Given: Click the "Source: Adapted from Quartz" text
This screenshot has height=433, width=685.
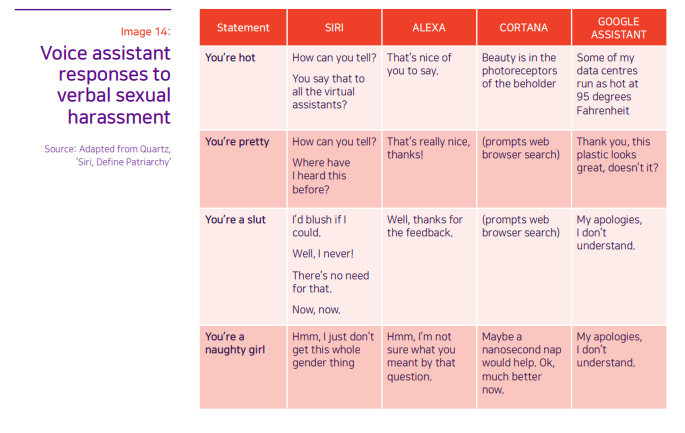Looking at the screenshot, I should pyautogui.click(x=107, y=149).
